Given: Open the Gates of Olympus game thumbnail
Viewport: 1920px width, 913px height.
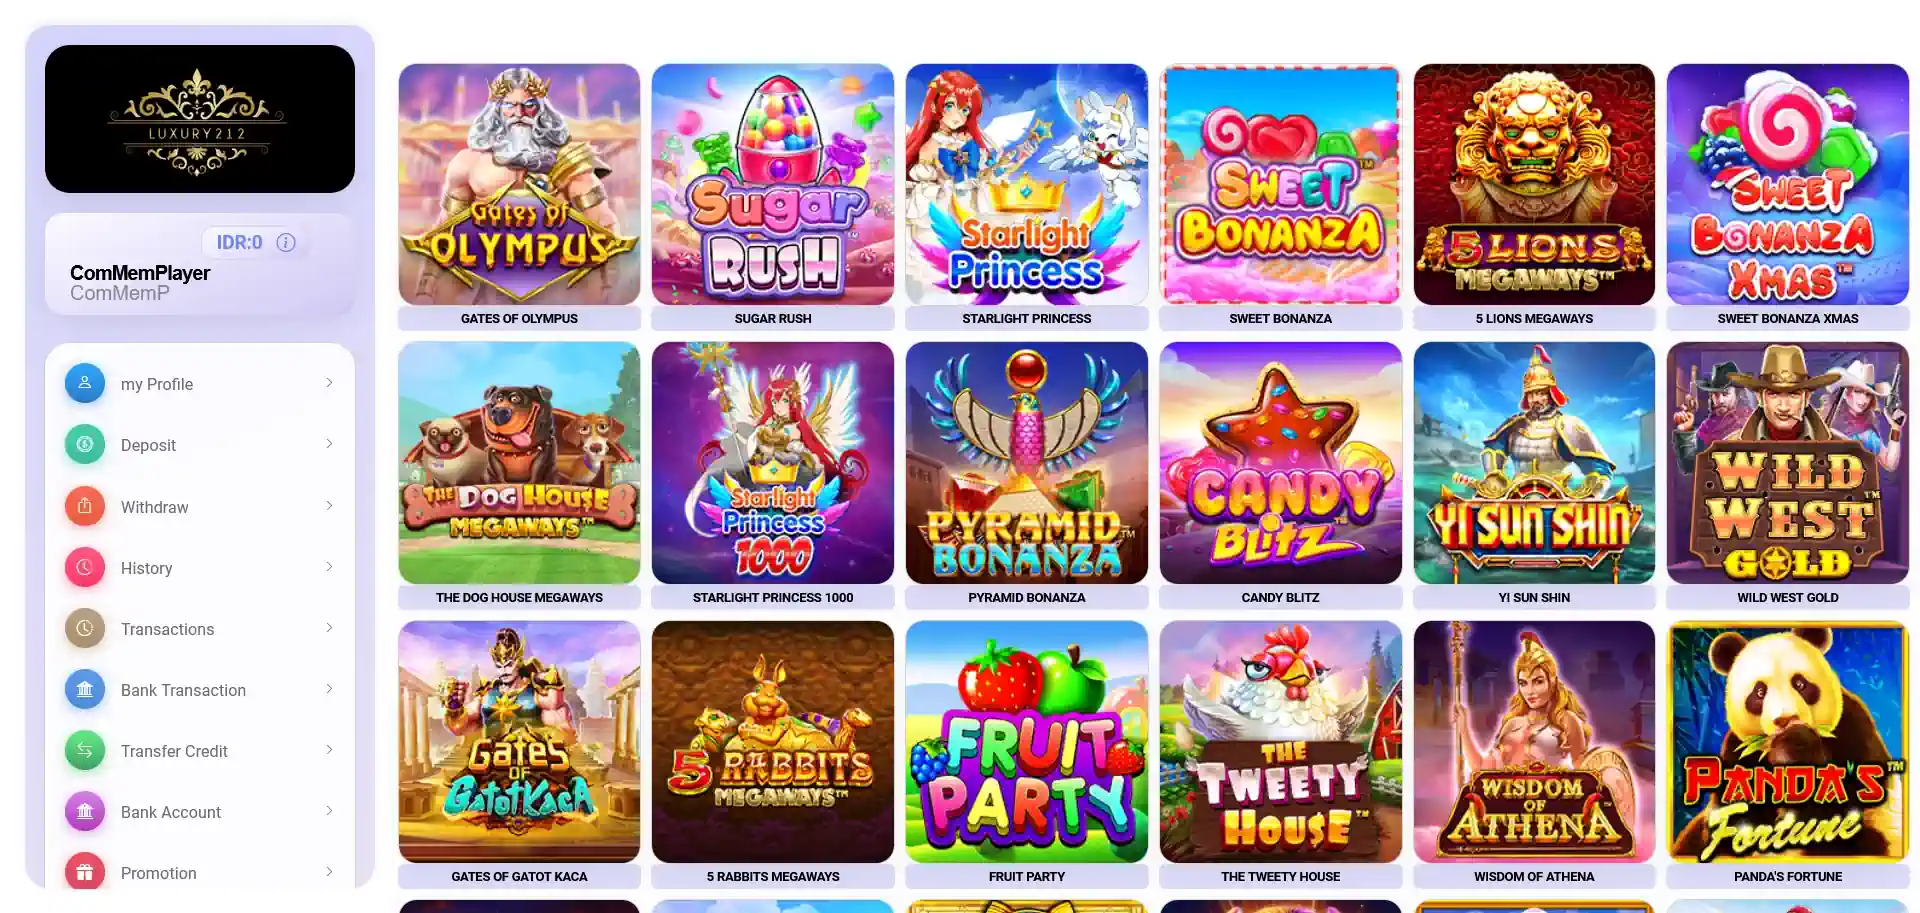Looking at the screenshot, I should 519,184.
